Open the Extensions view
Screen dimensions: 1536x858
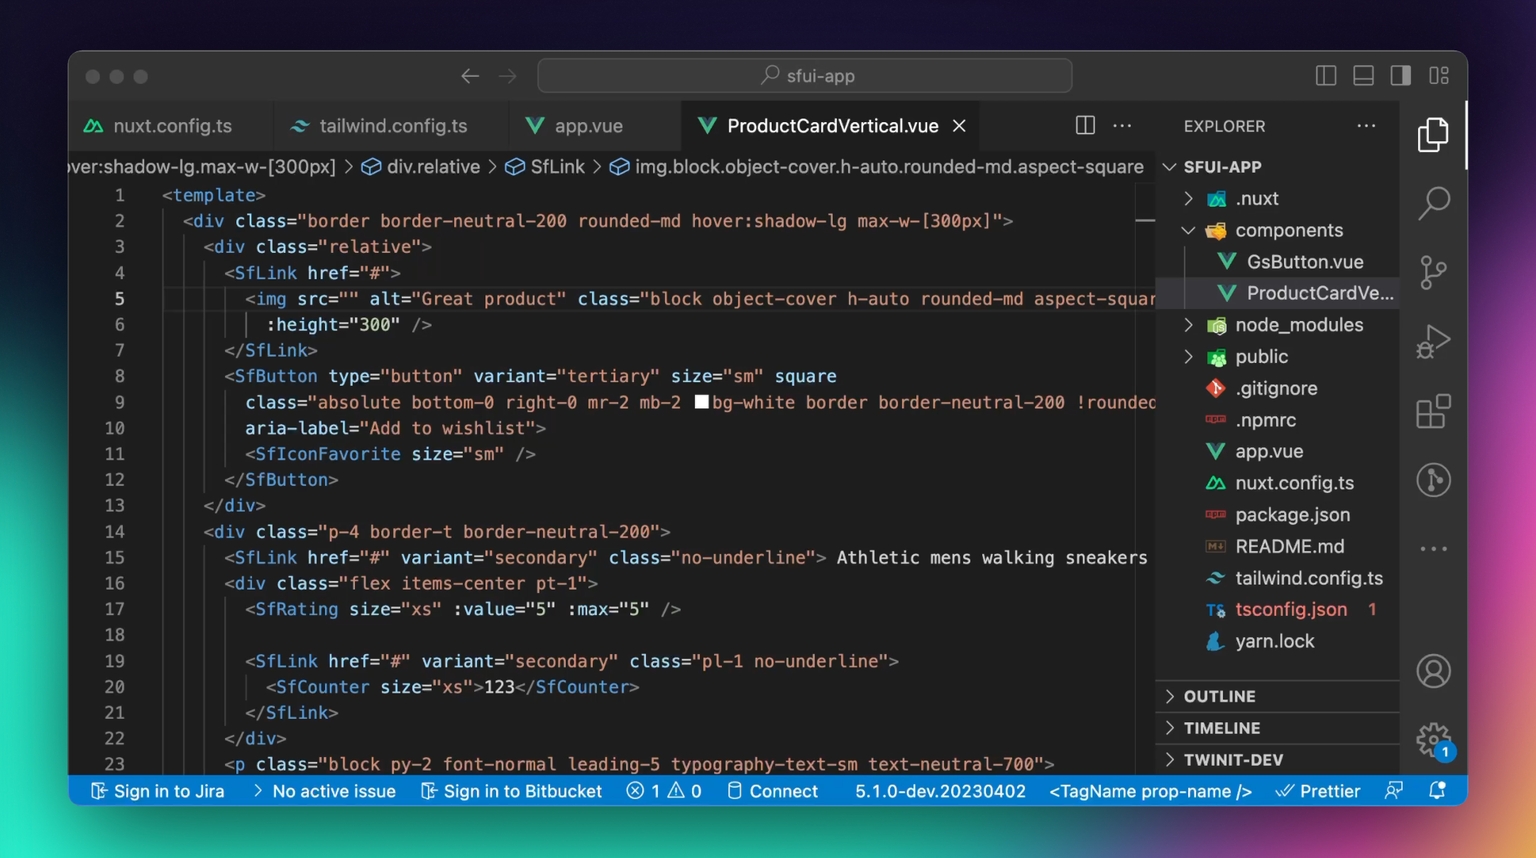point(1433,411)
